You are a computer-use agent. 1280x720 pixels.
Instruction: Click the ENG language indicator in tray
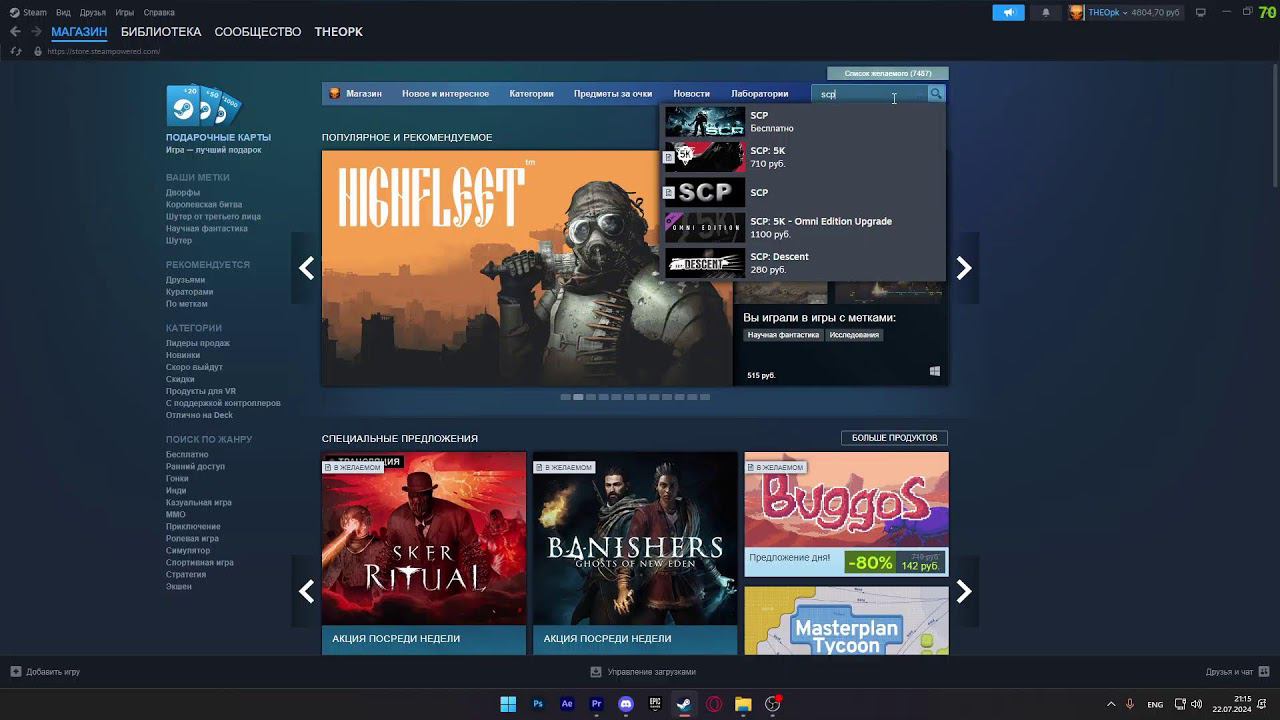[1155, 704]
